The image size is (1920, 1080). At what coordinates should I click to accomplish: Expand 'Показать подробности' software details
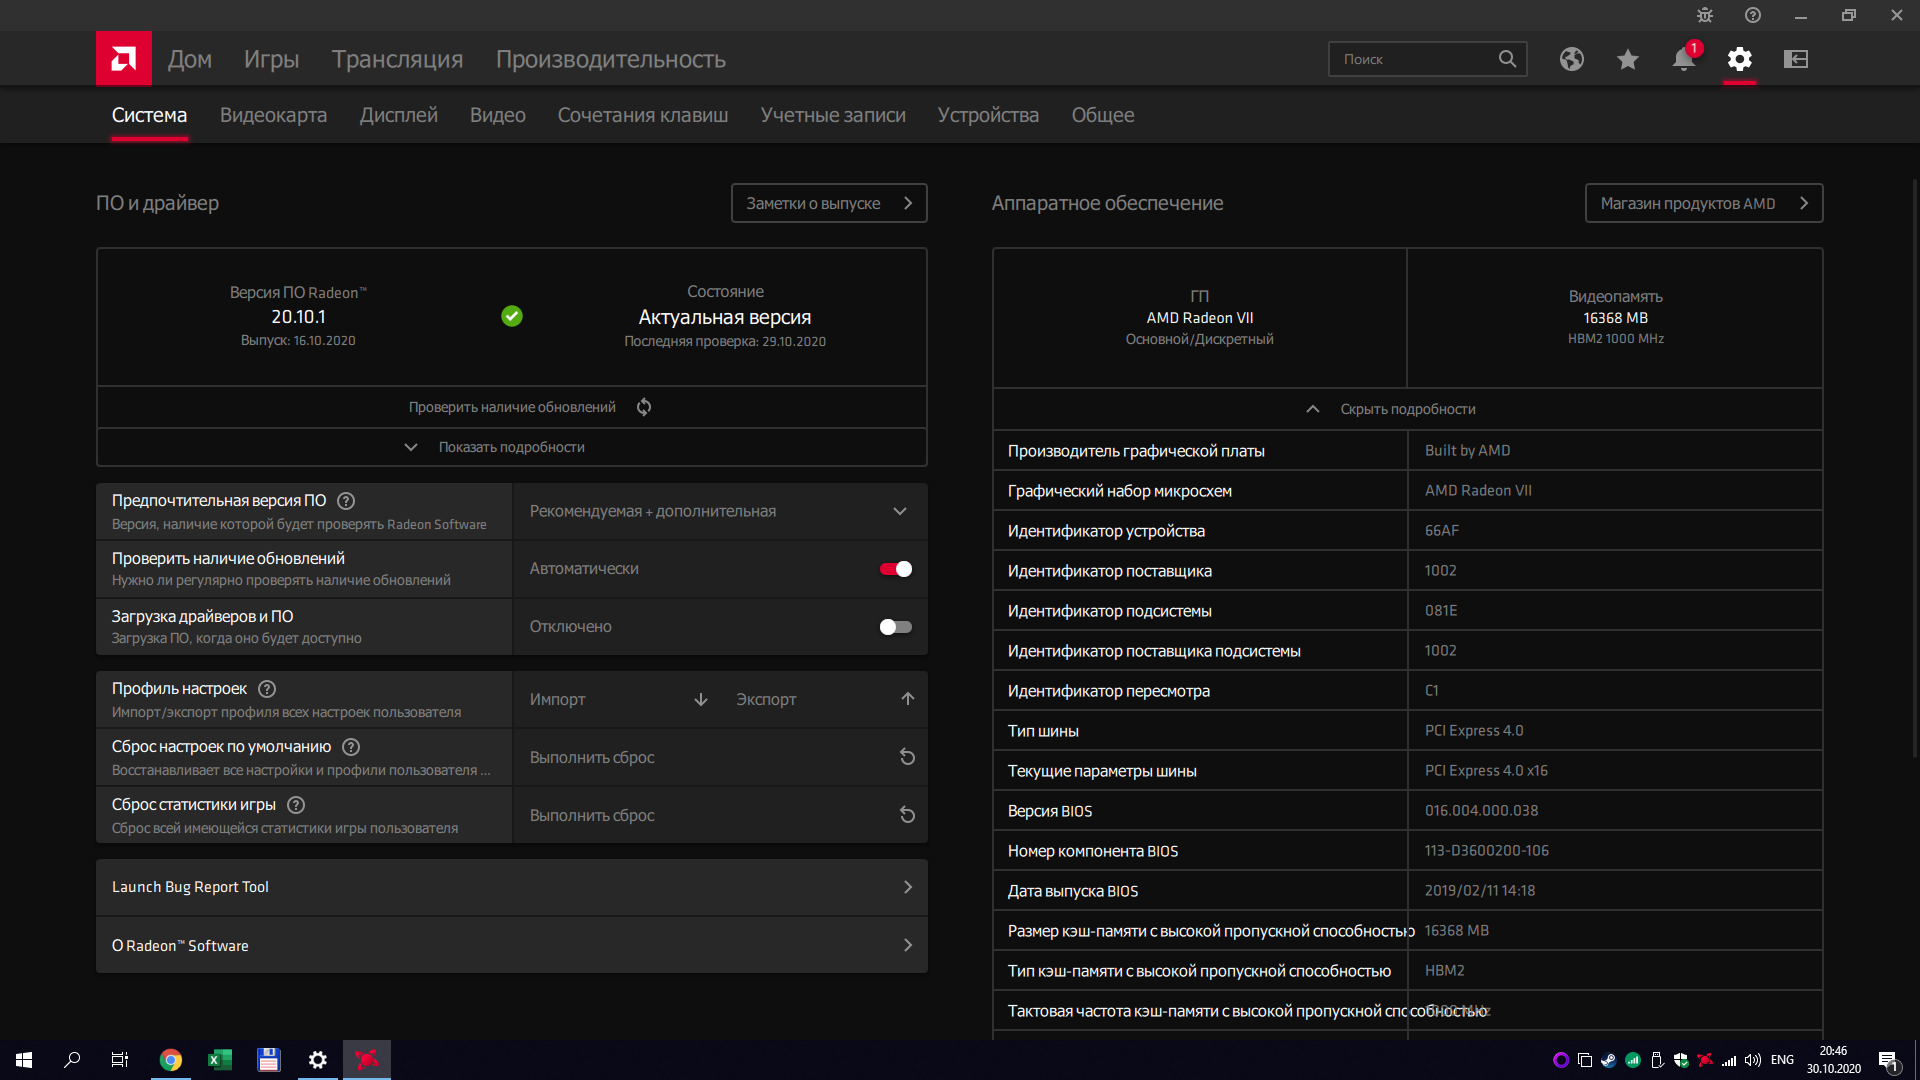pos(511,447)
